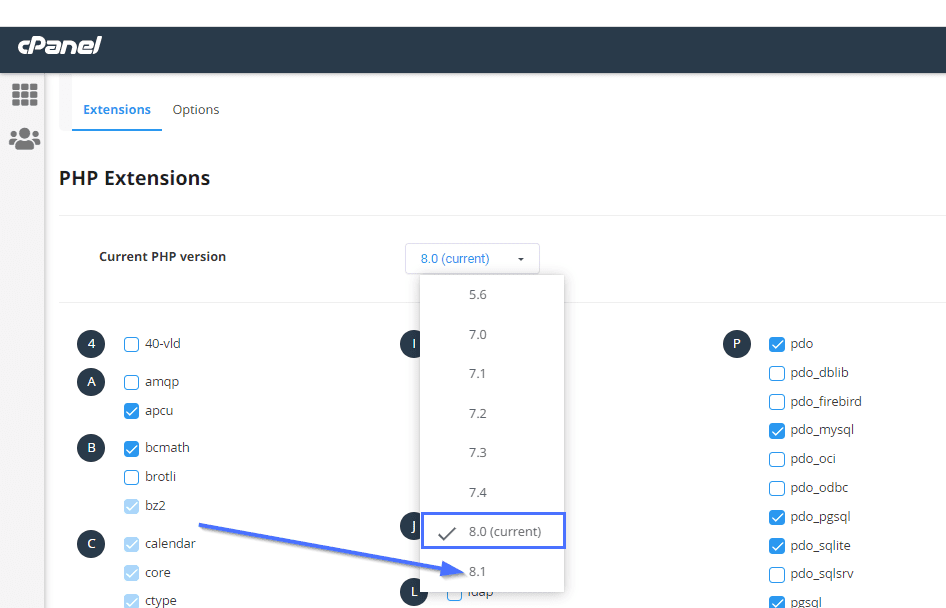The image size is (946, 608).
Task: Jump to letter P section badge
Action: pyautogui.click(x=737, y=344)
